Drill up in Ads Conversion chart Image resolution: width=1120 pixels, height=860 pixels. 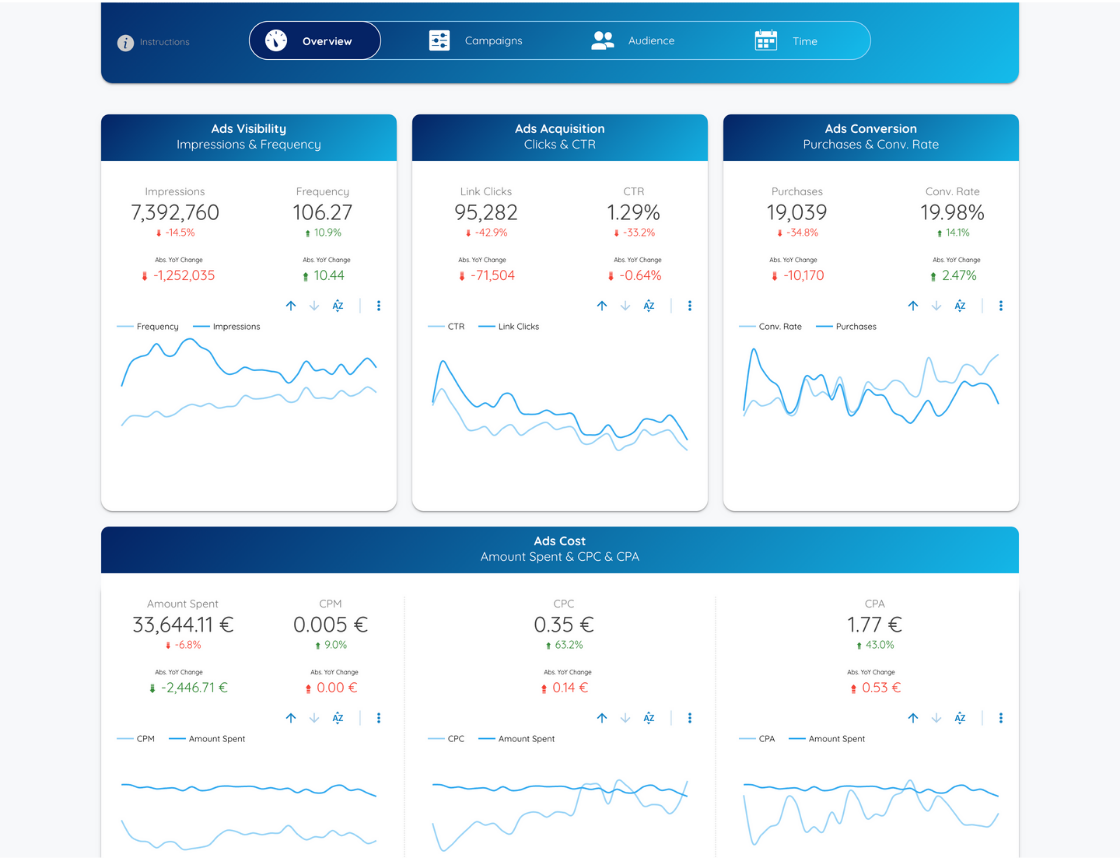click(913, 306)
